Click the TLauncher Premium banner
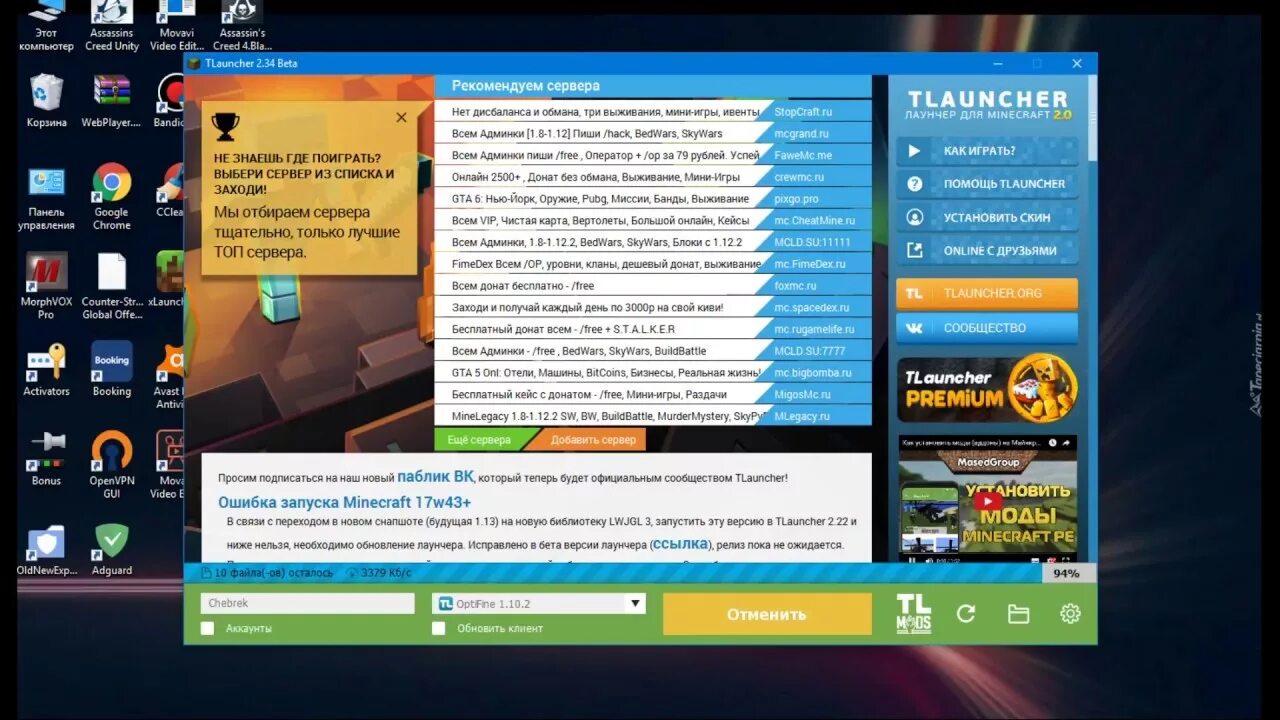The image size is (1280, 720). pos(987,389)
